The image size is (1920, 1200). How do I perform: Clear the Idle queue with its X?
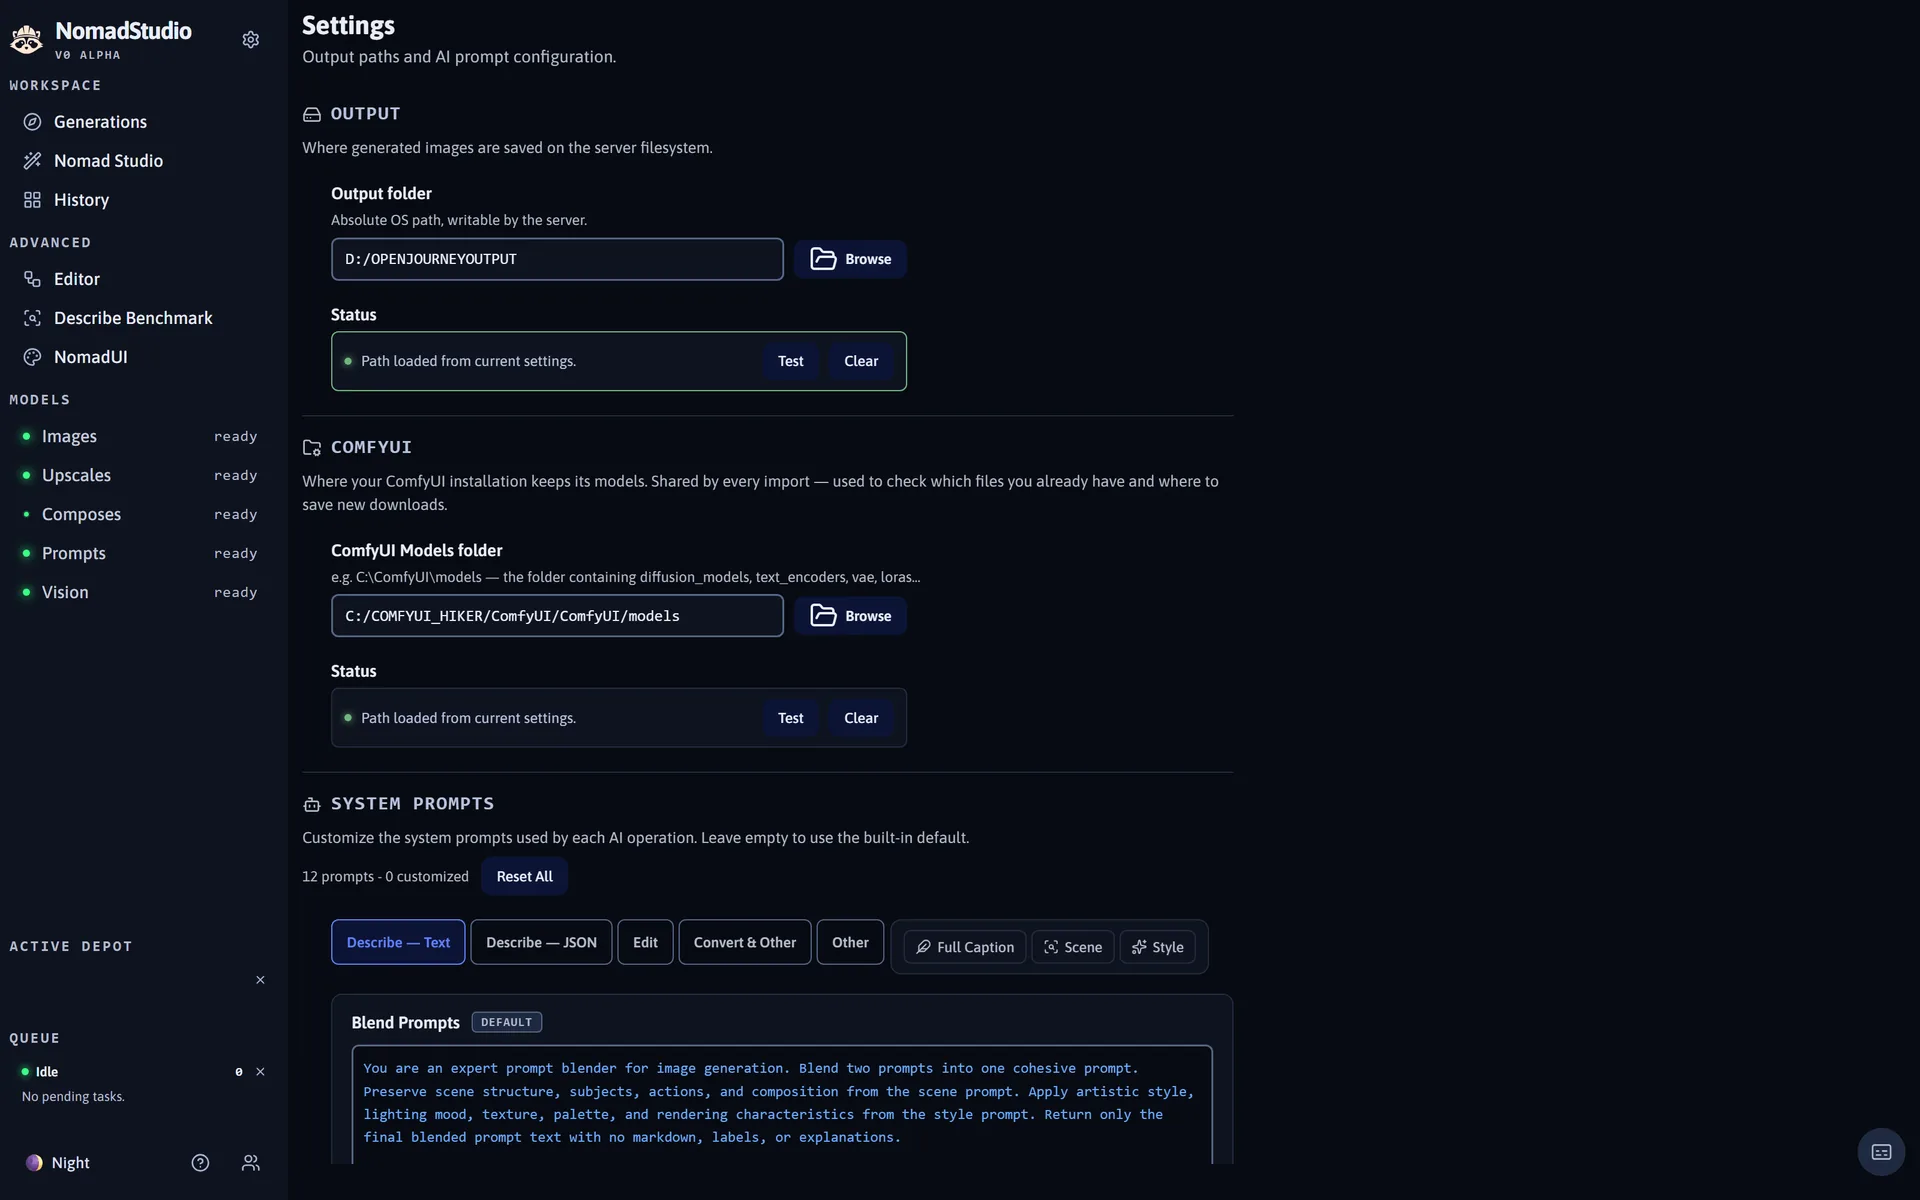pos(260,1072)
